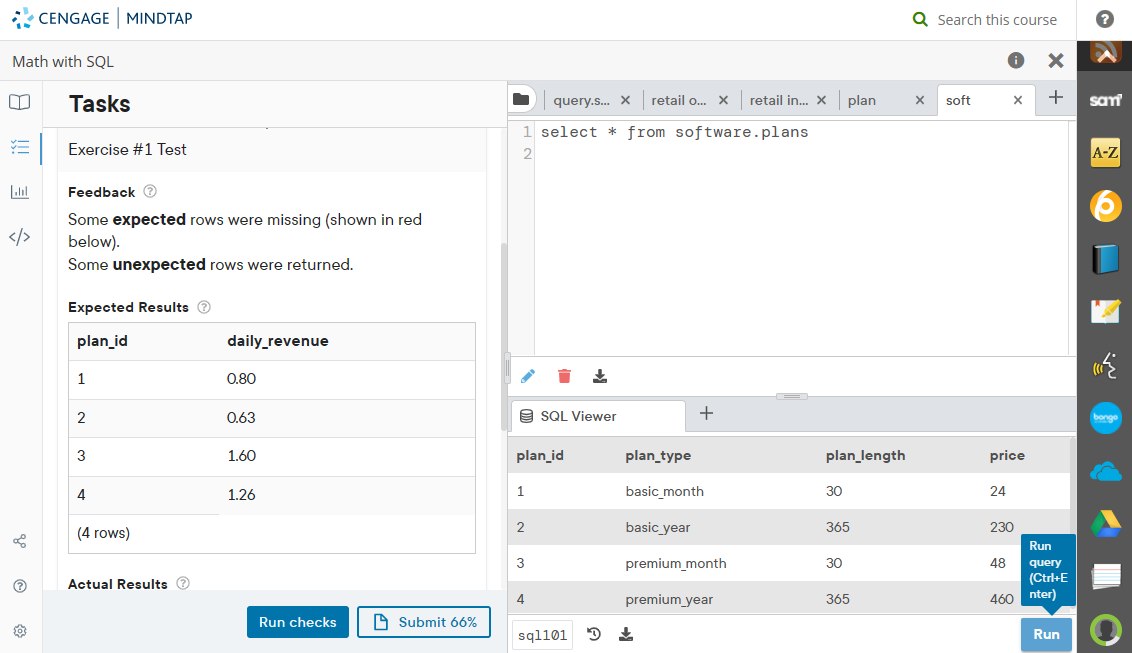Select the code view icon in left sidebar
Image resolution: width=1132 pixels, height=653 pixels.
click(x=19, y=236)
